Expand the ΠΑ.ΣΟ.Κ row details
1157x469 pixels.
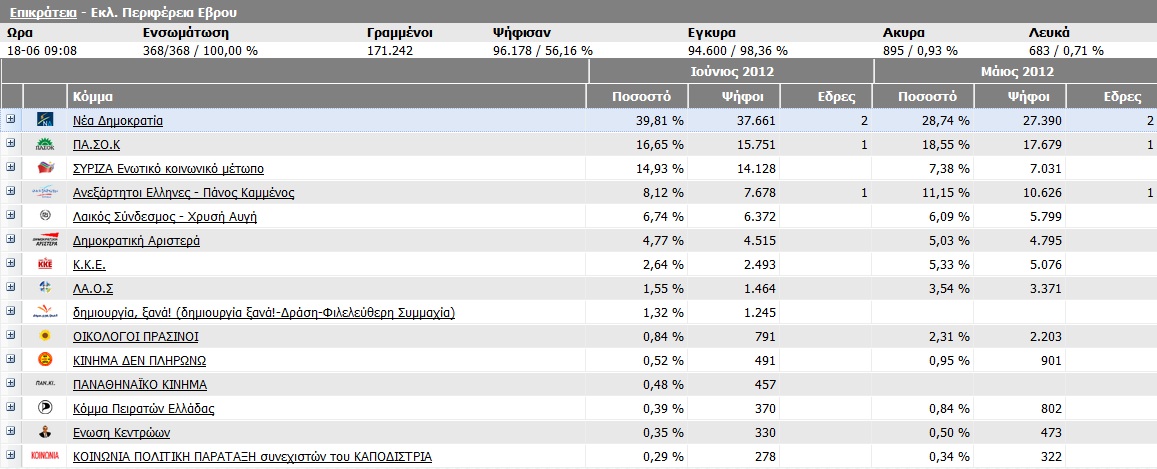point(11,144)
